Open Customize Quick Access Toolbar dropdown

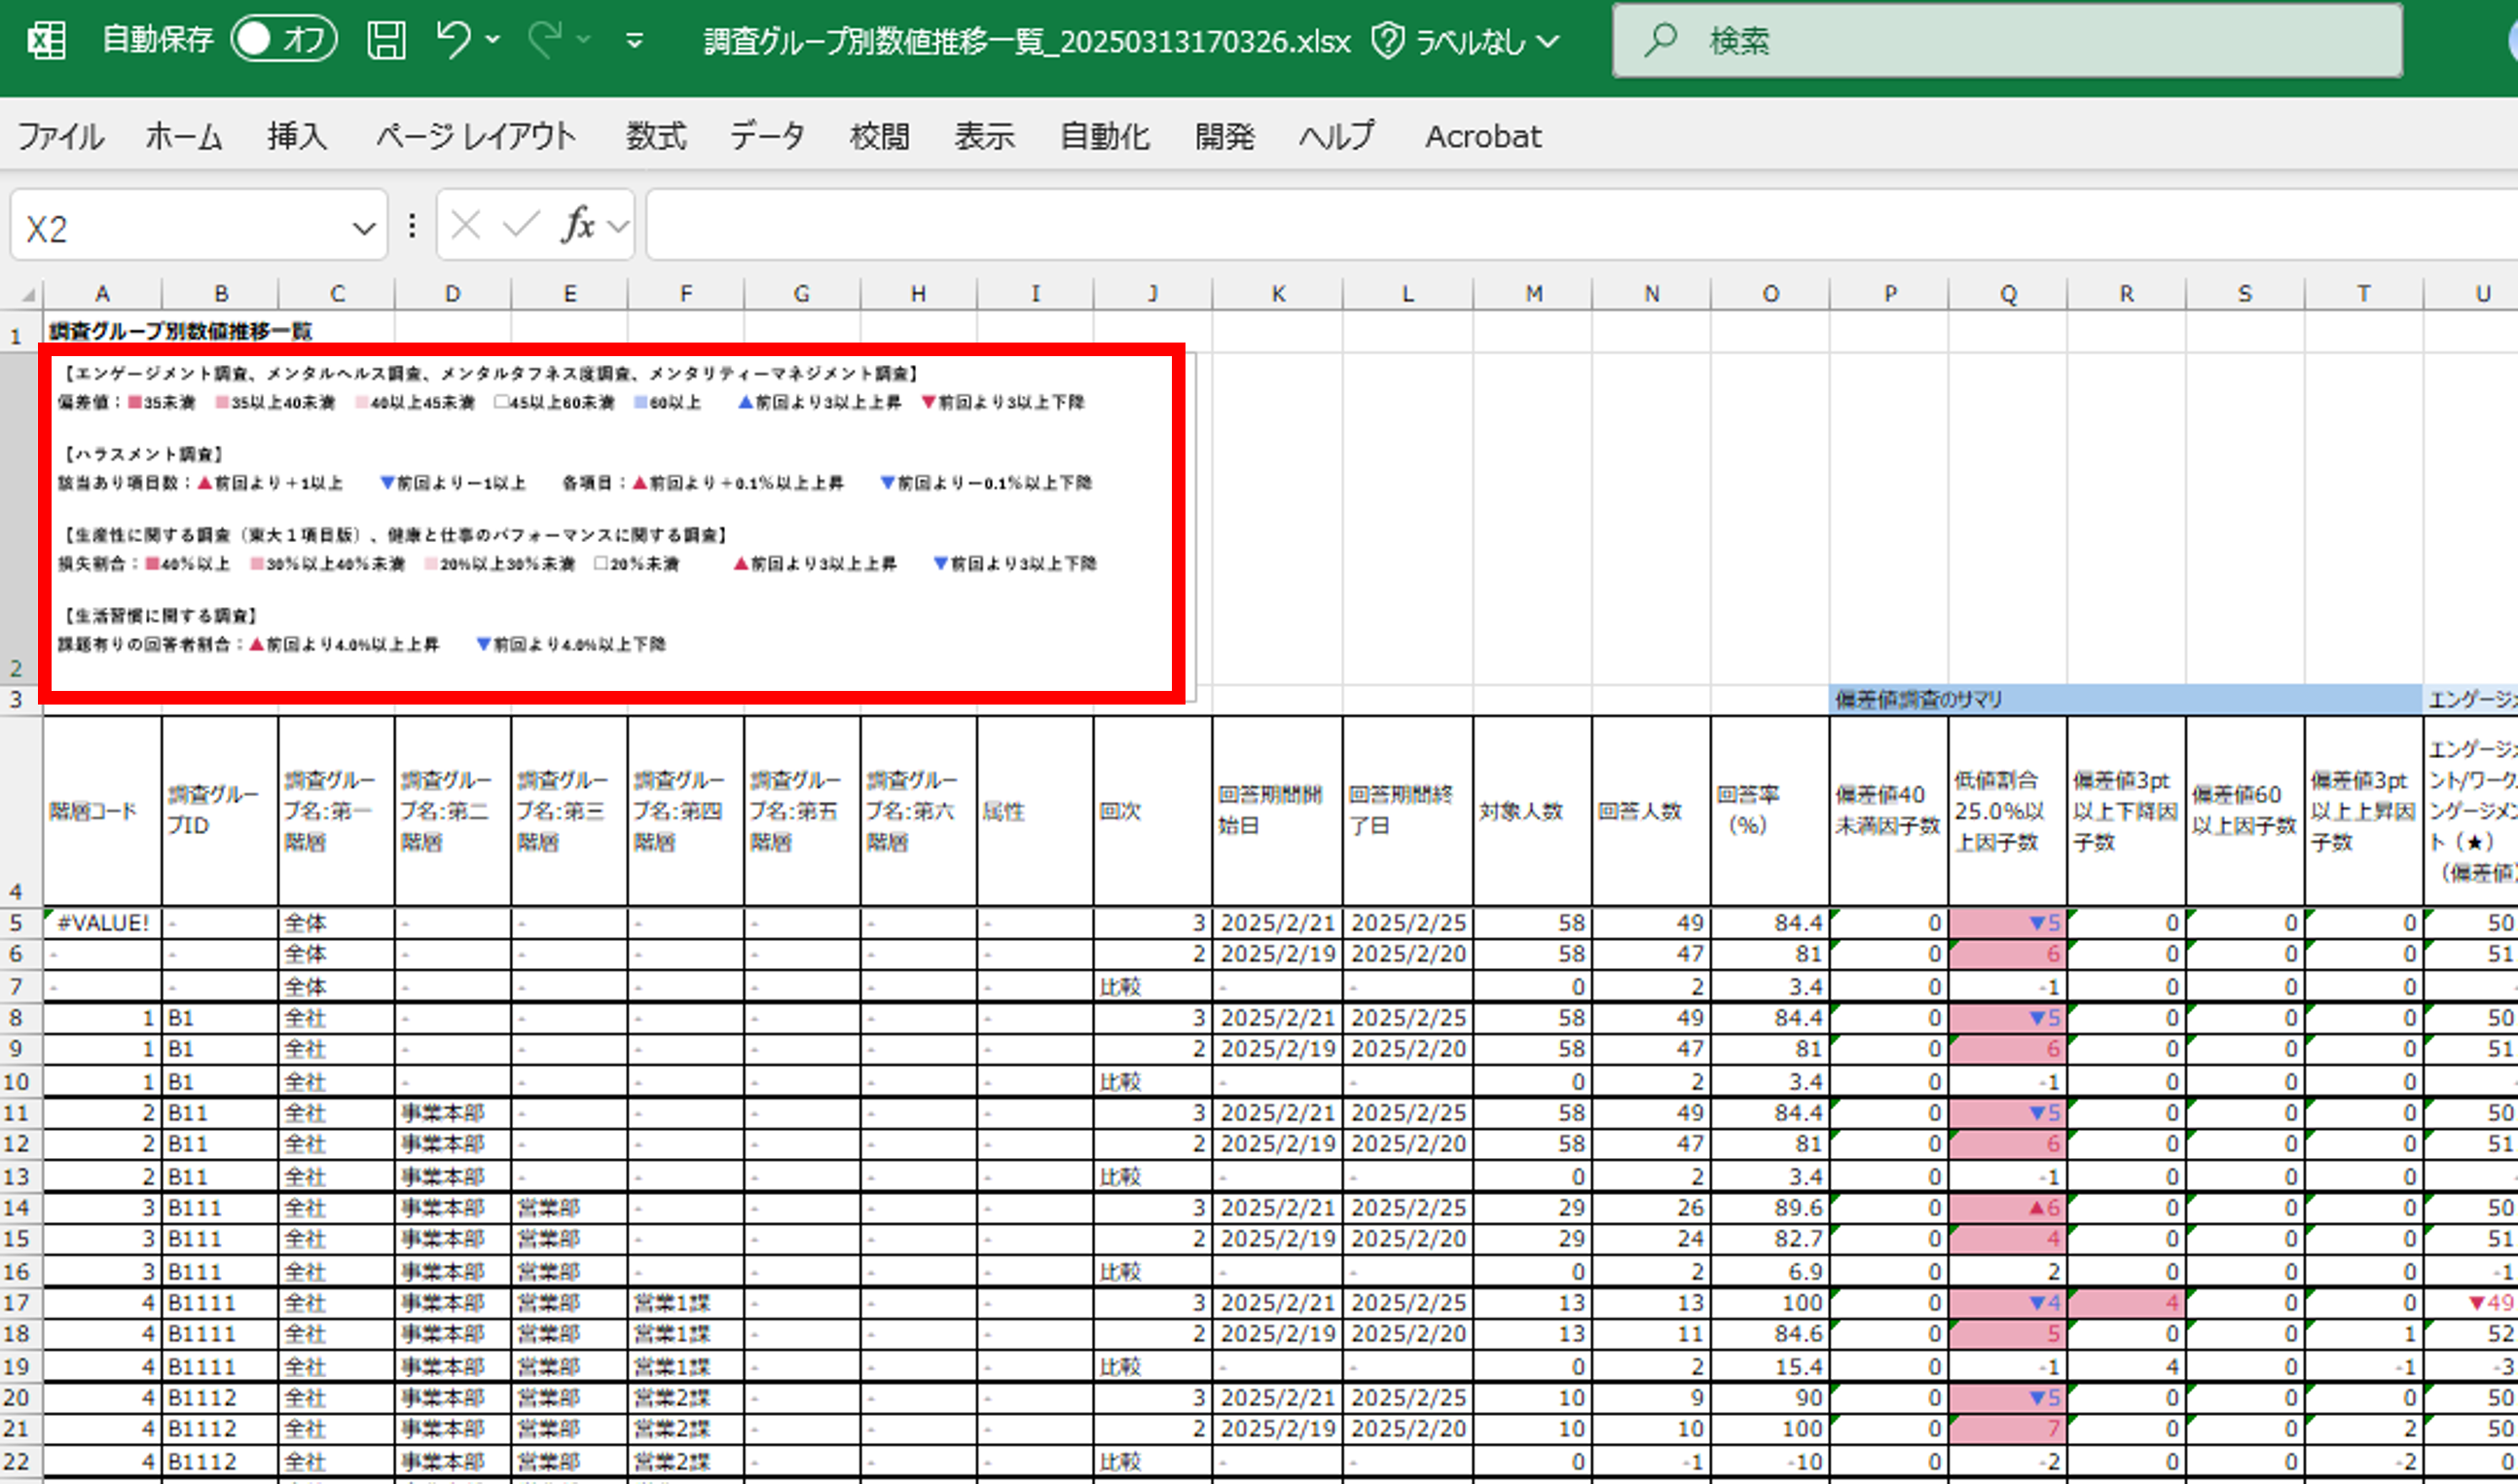tap(634, 41)
